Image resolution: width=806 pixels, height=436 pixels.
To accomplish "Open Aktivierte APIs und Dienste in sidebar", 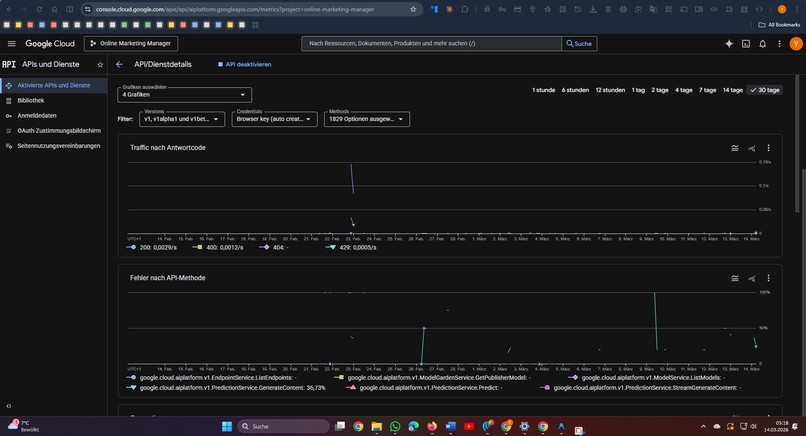I will [x=53, y=85].
